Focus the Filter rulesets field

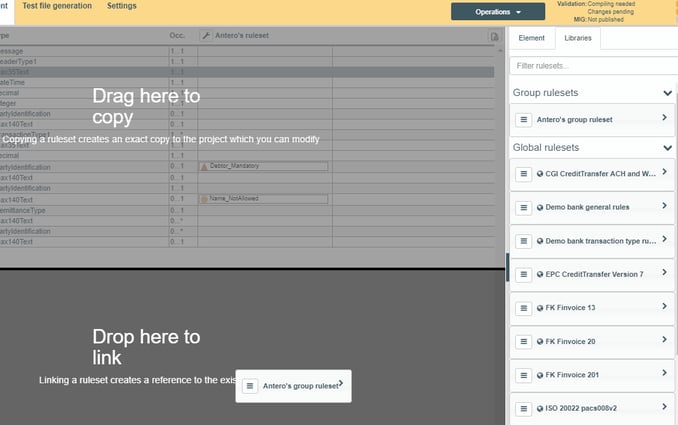(x=594, y=66)
